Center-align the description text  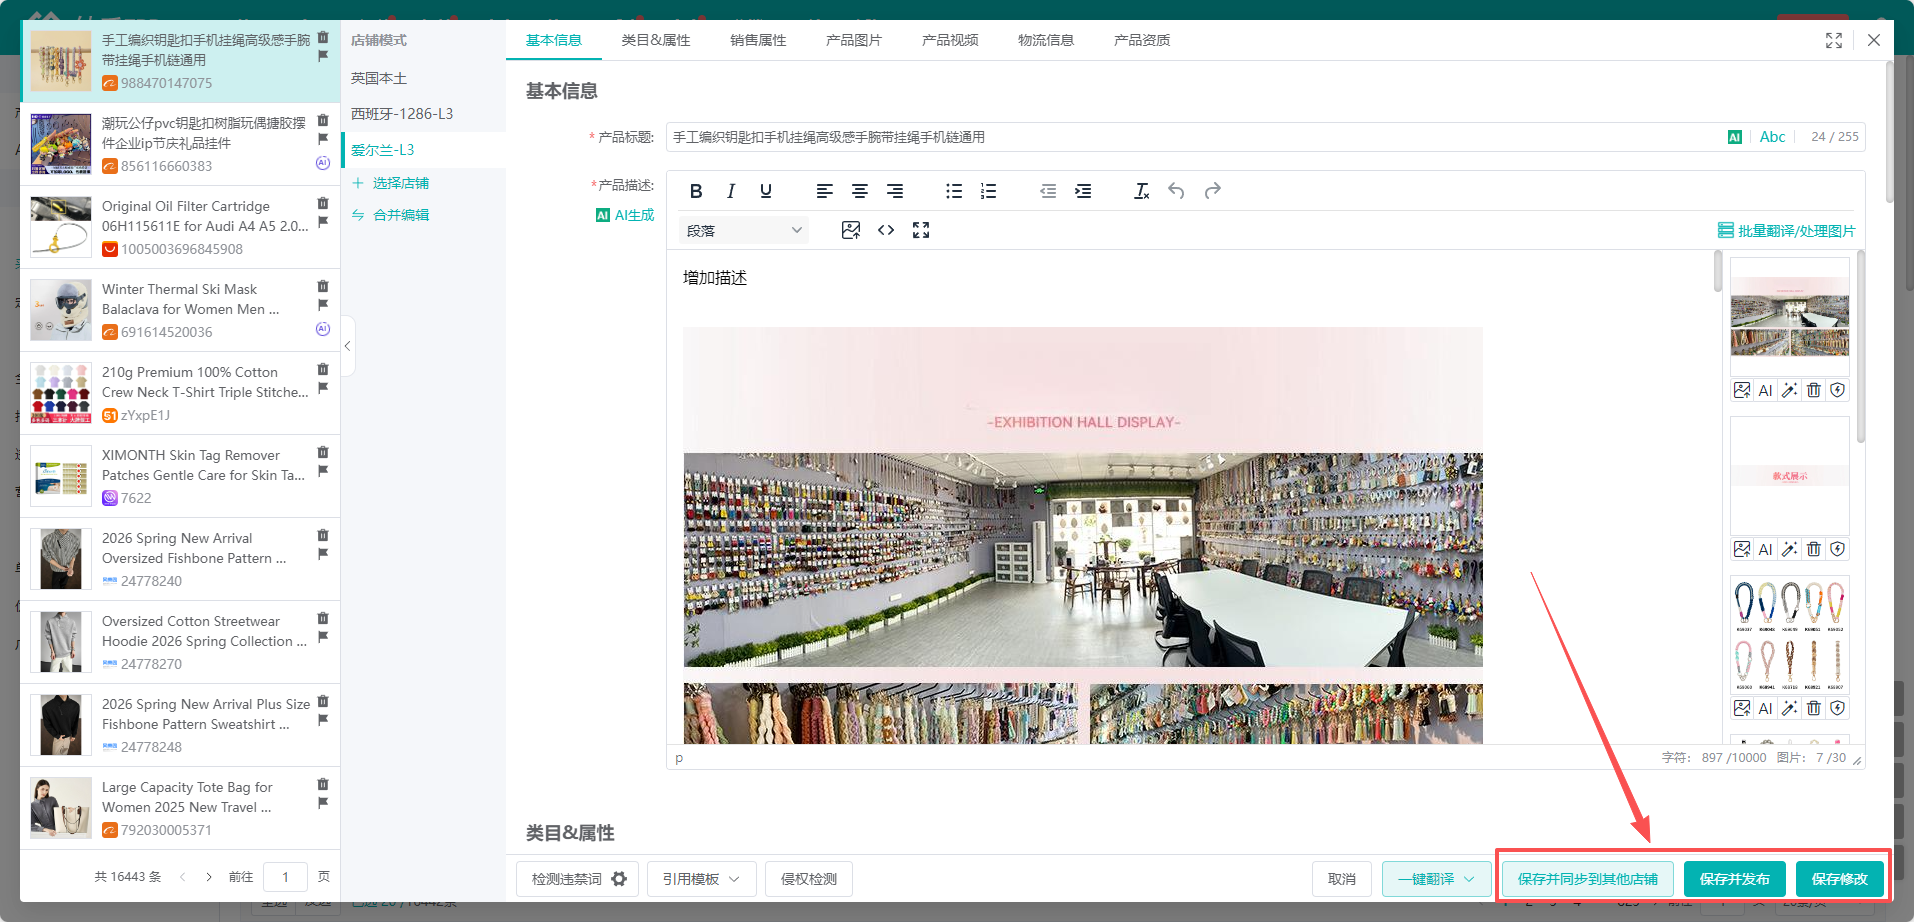tap(860, 191)
